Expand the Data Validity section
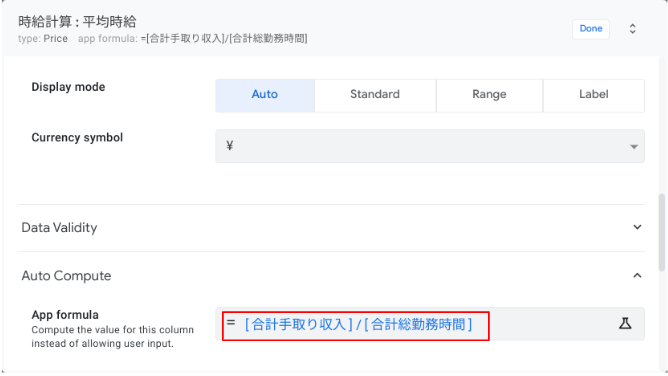This screenshot has height=376, width=668. (x=331, y=228)
